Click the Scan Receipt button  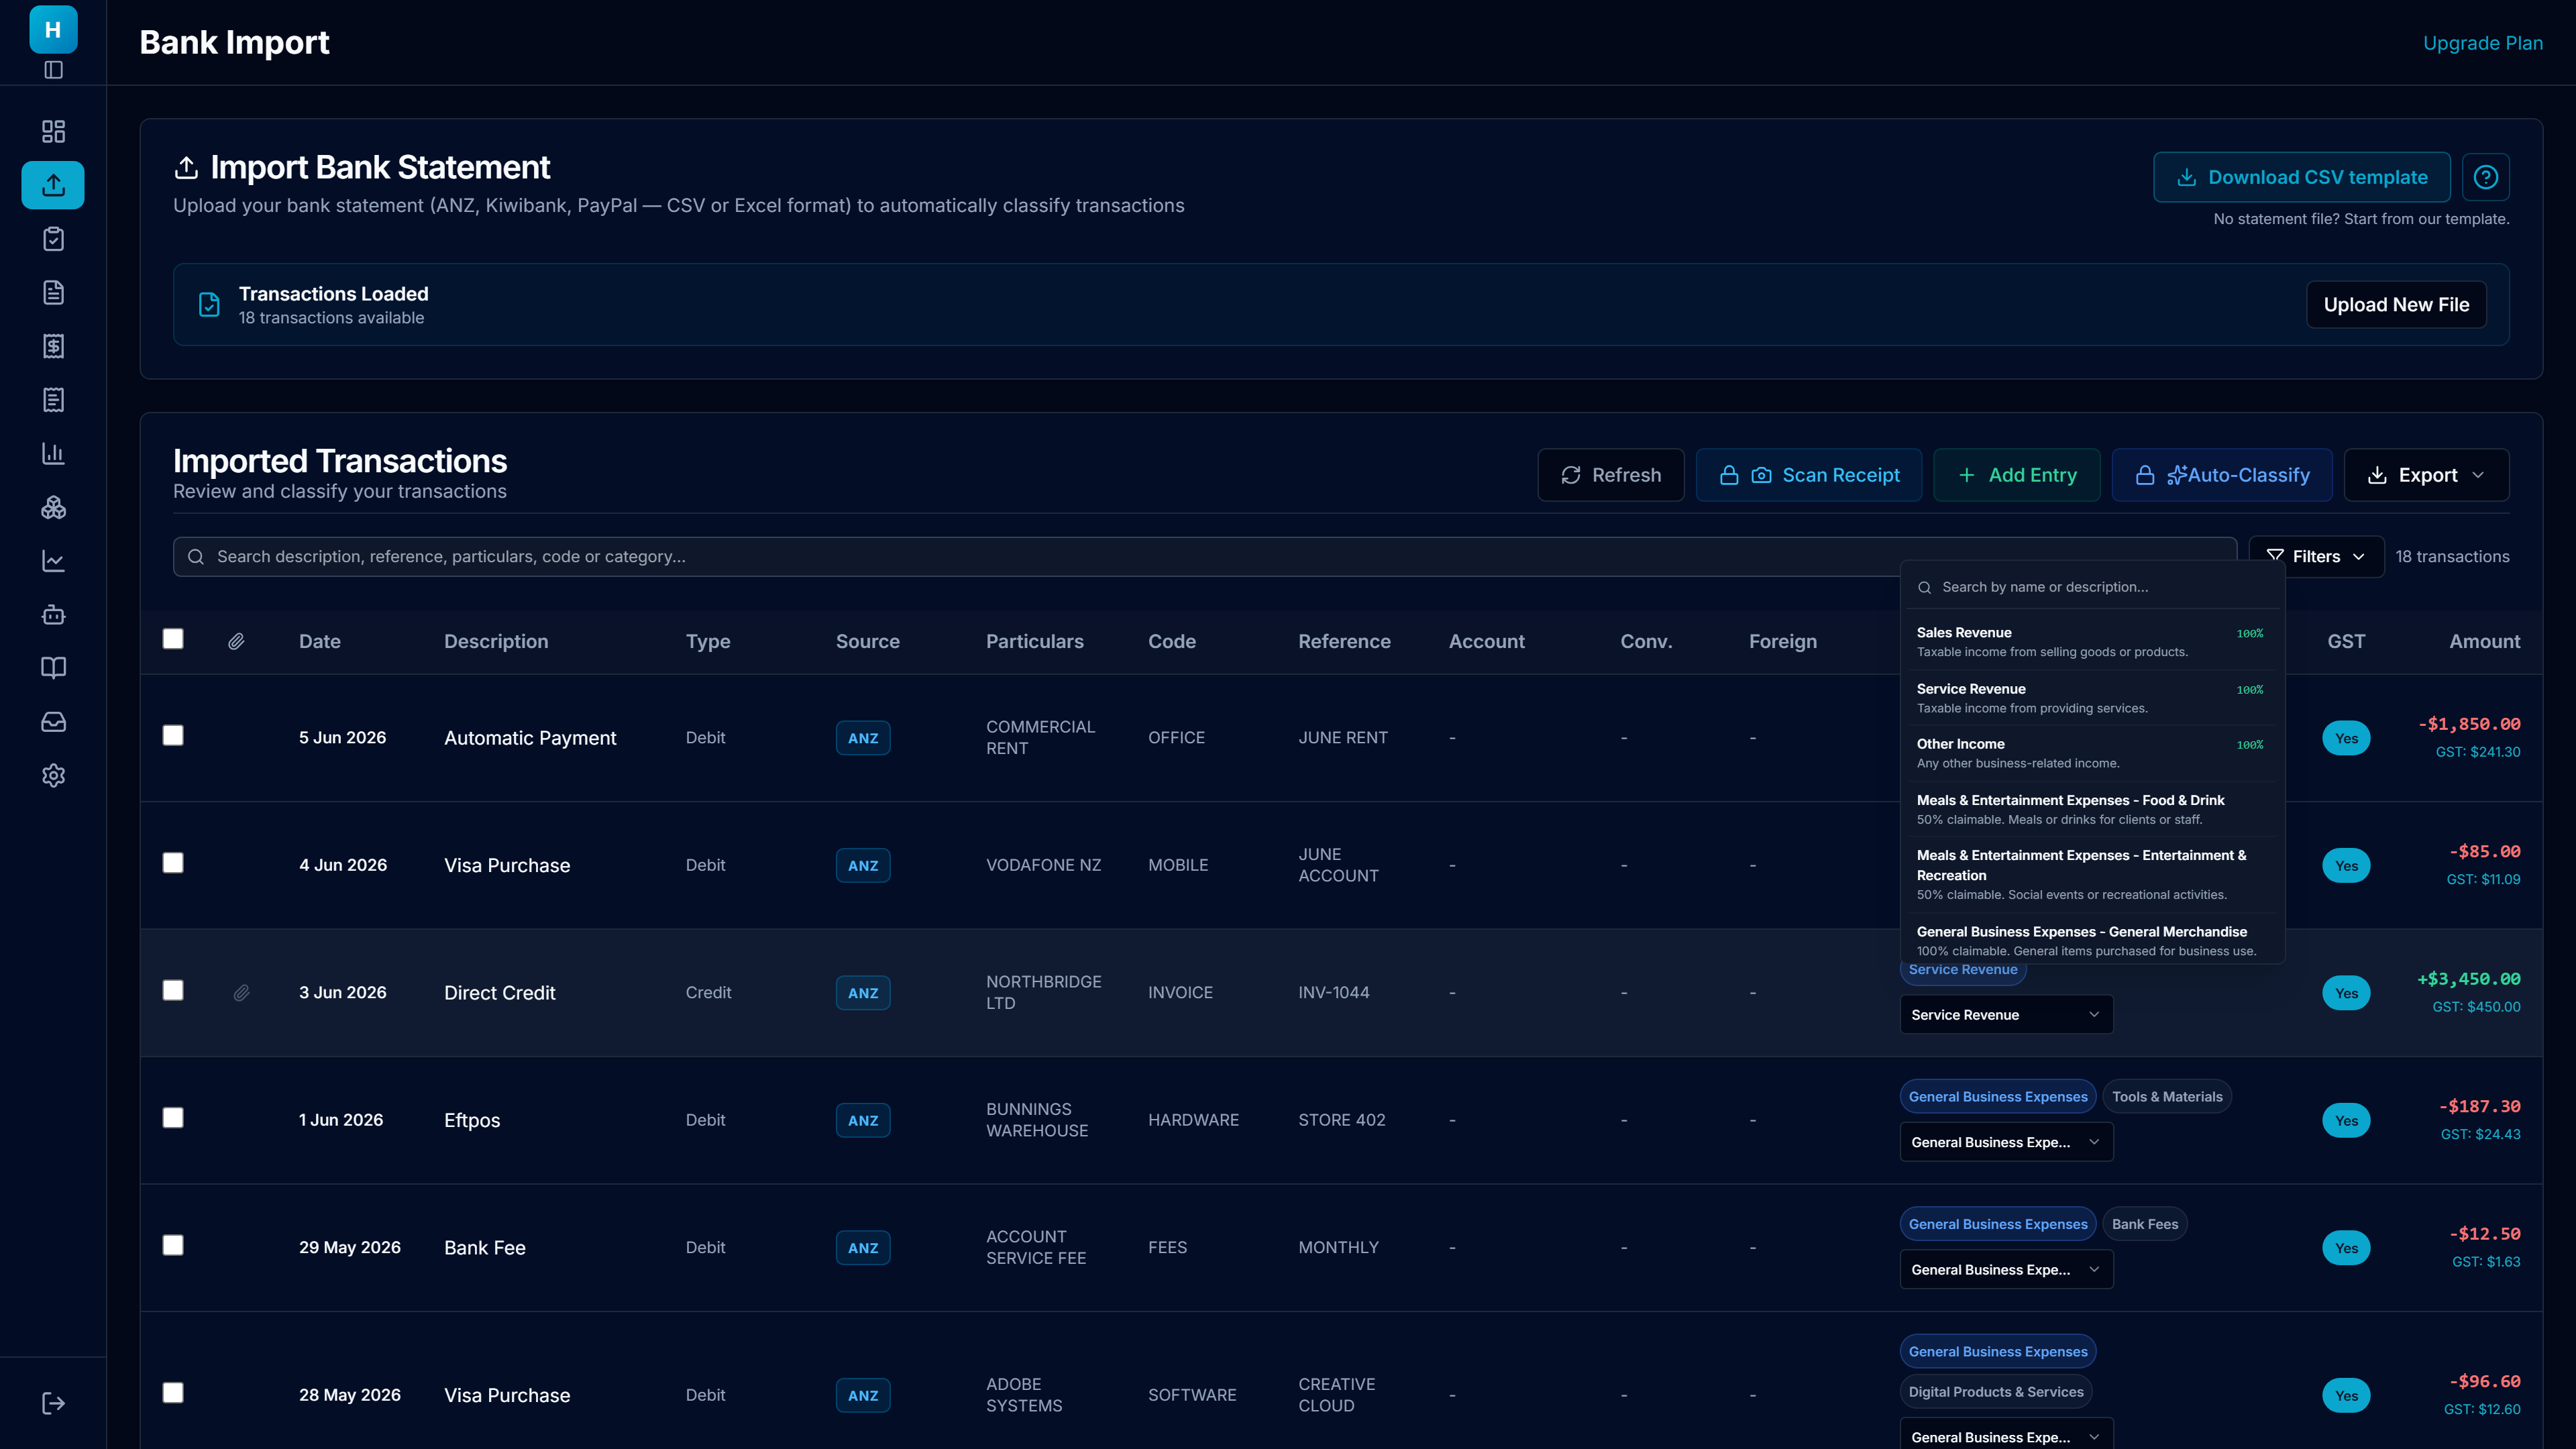point(1808,475)
